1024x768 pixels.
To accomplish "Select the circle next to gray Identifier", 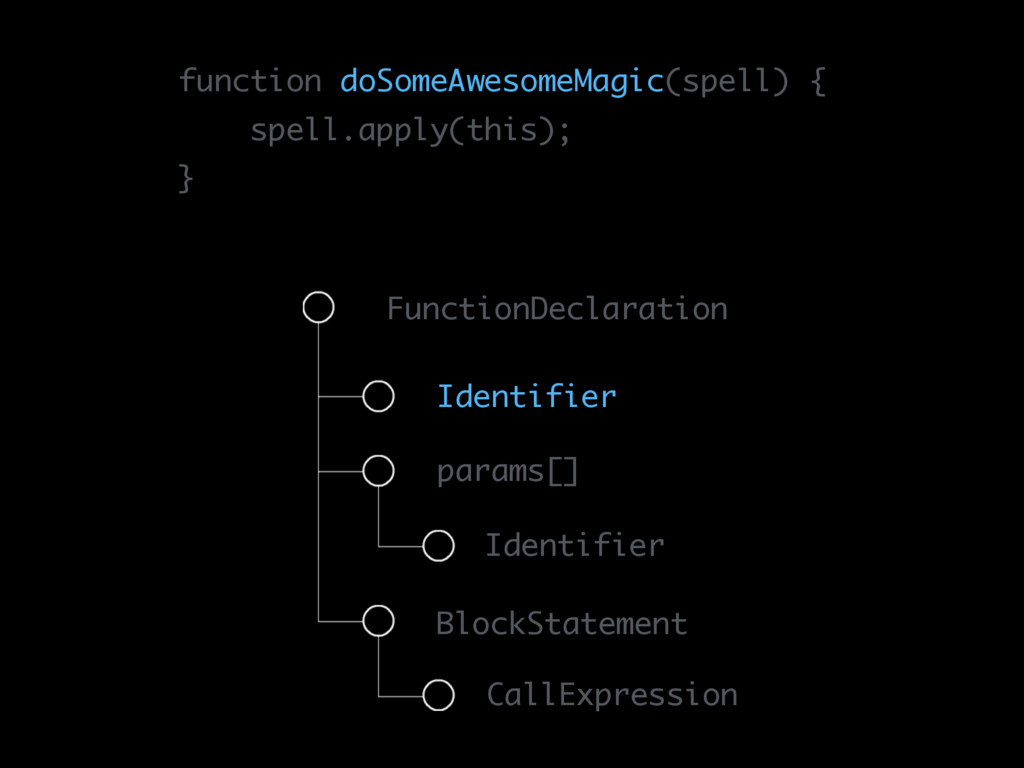I will (x=438, y=546).
